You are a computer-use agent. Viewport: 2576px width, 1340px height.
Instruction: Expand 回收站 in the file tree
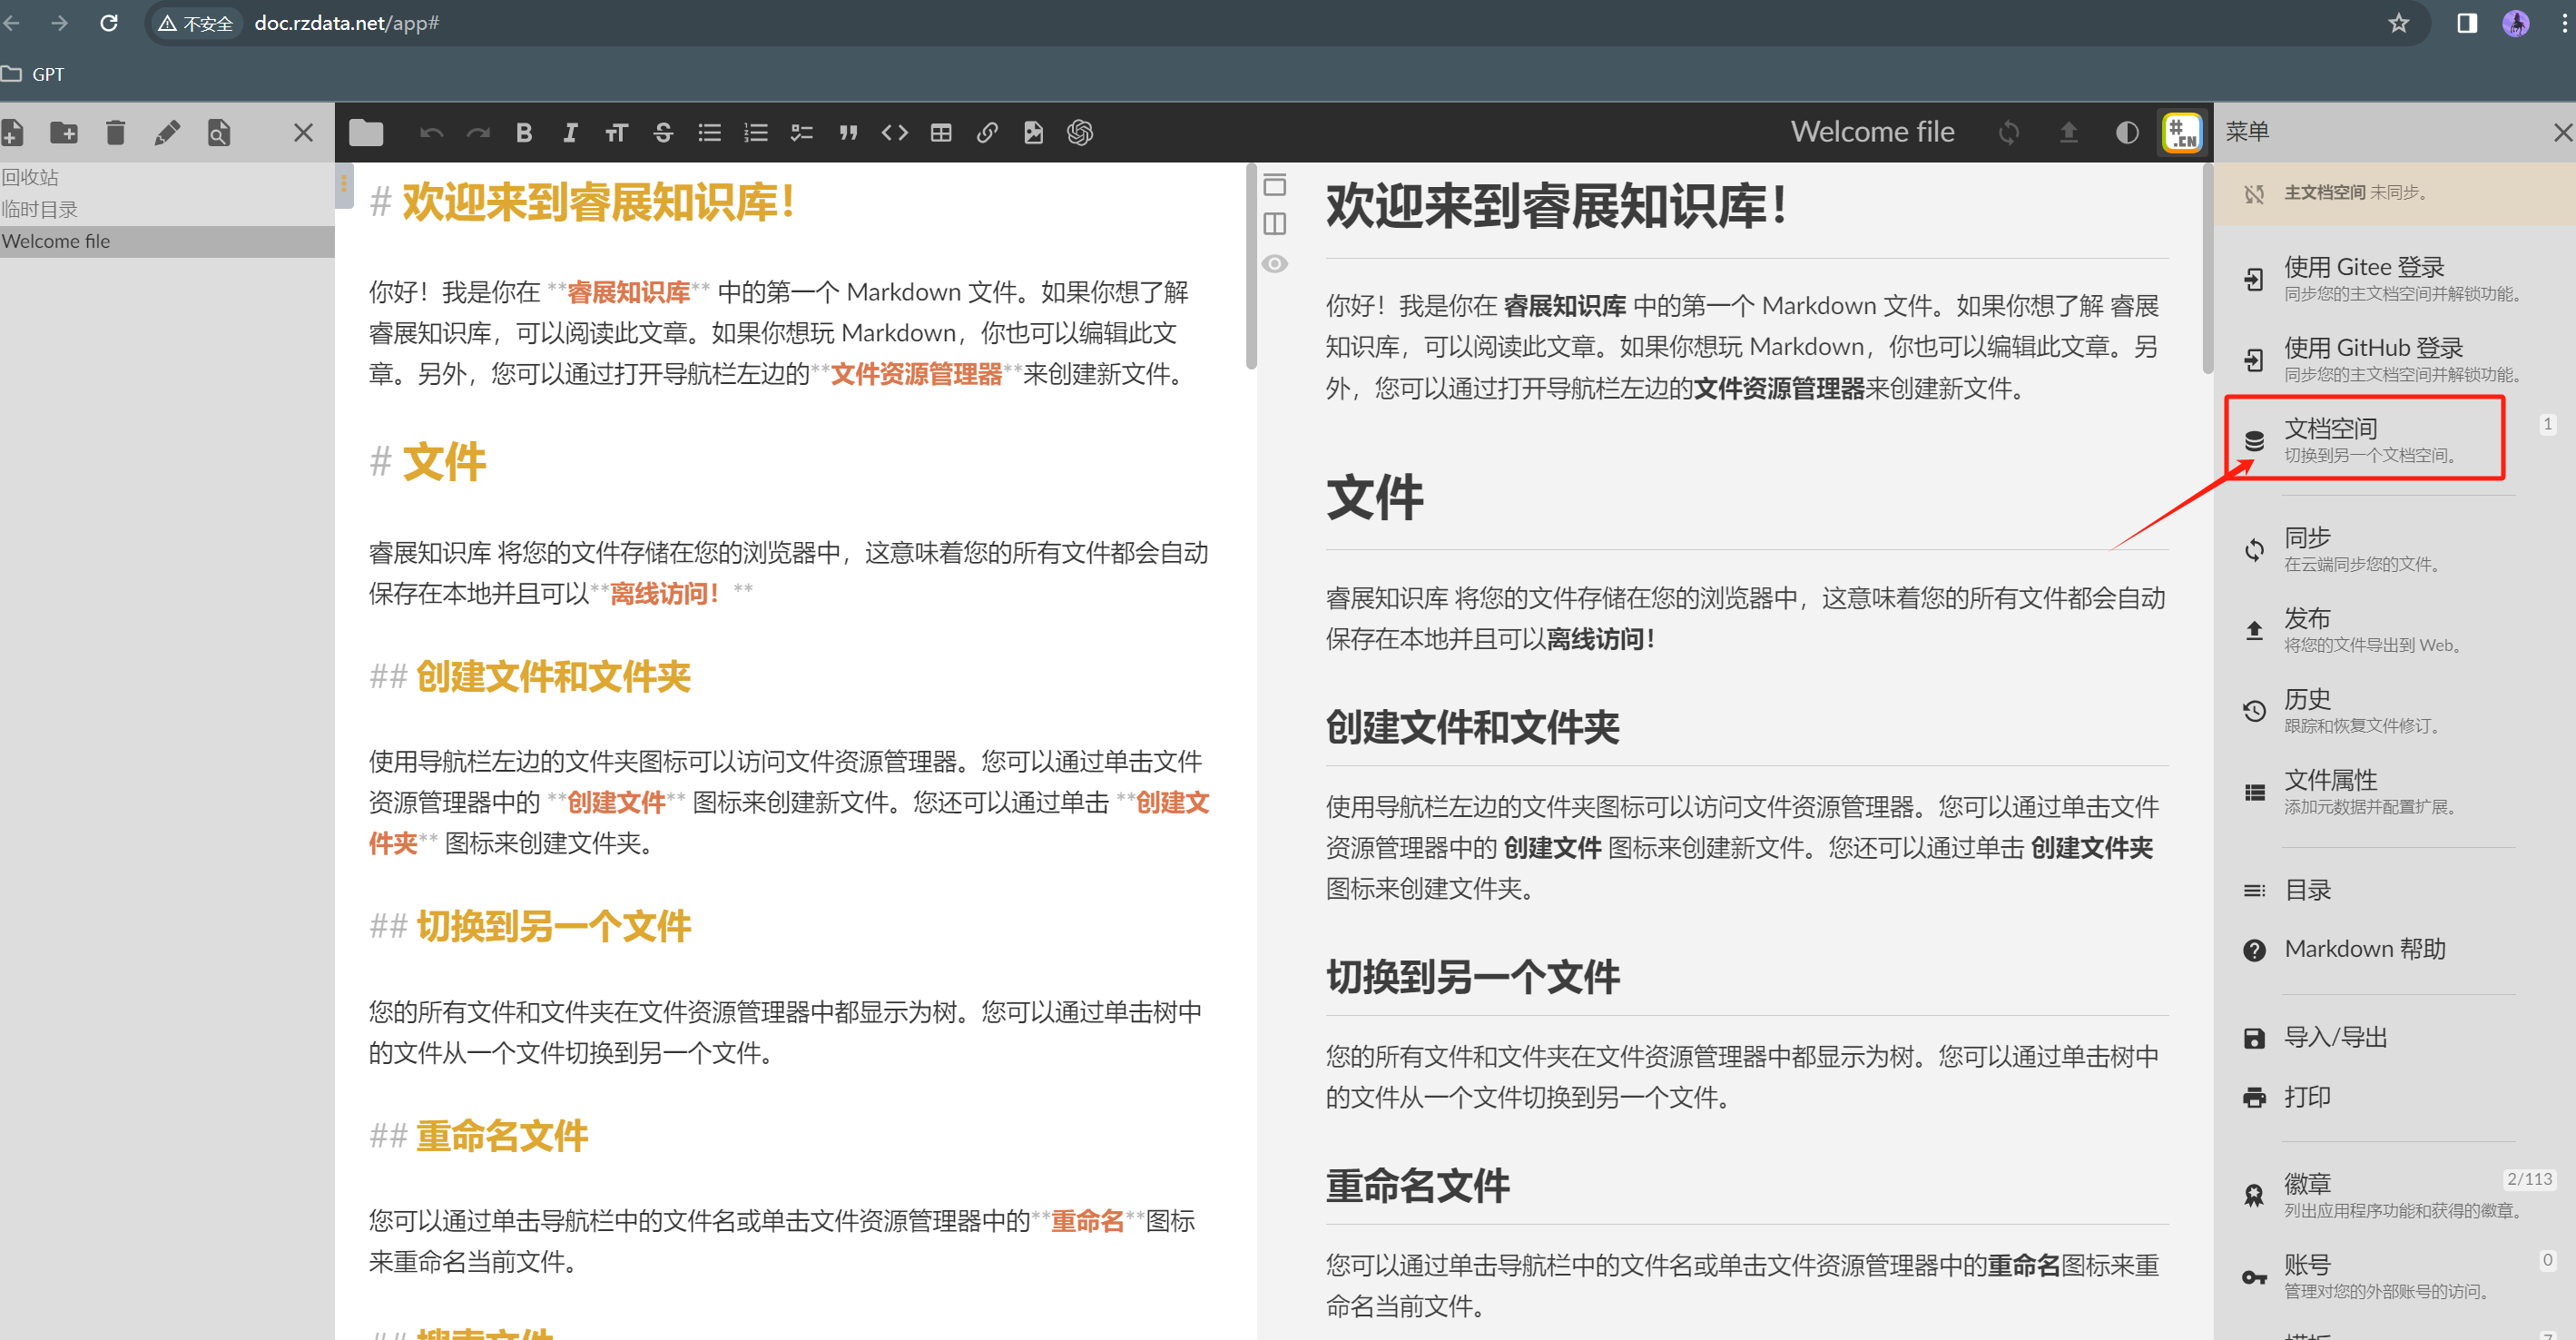point(30,176)
